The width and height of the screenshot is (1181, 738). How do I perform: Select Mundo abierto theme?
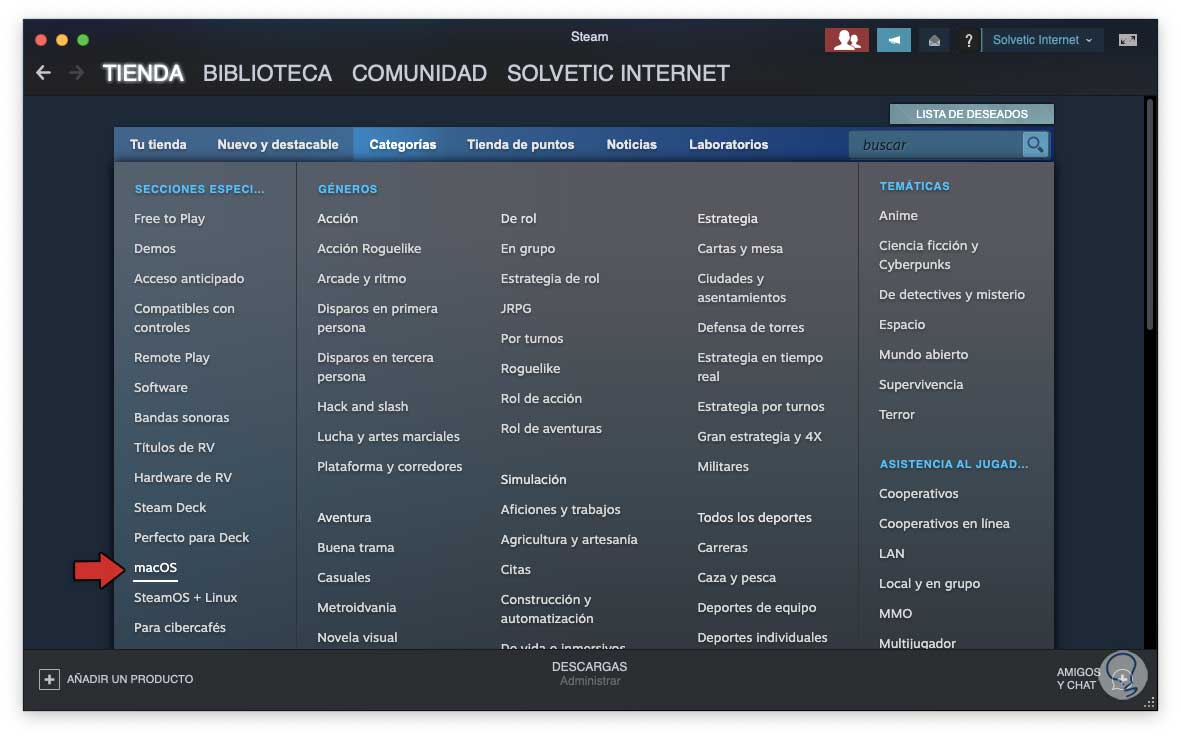point(923,355)
